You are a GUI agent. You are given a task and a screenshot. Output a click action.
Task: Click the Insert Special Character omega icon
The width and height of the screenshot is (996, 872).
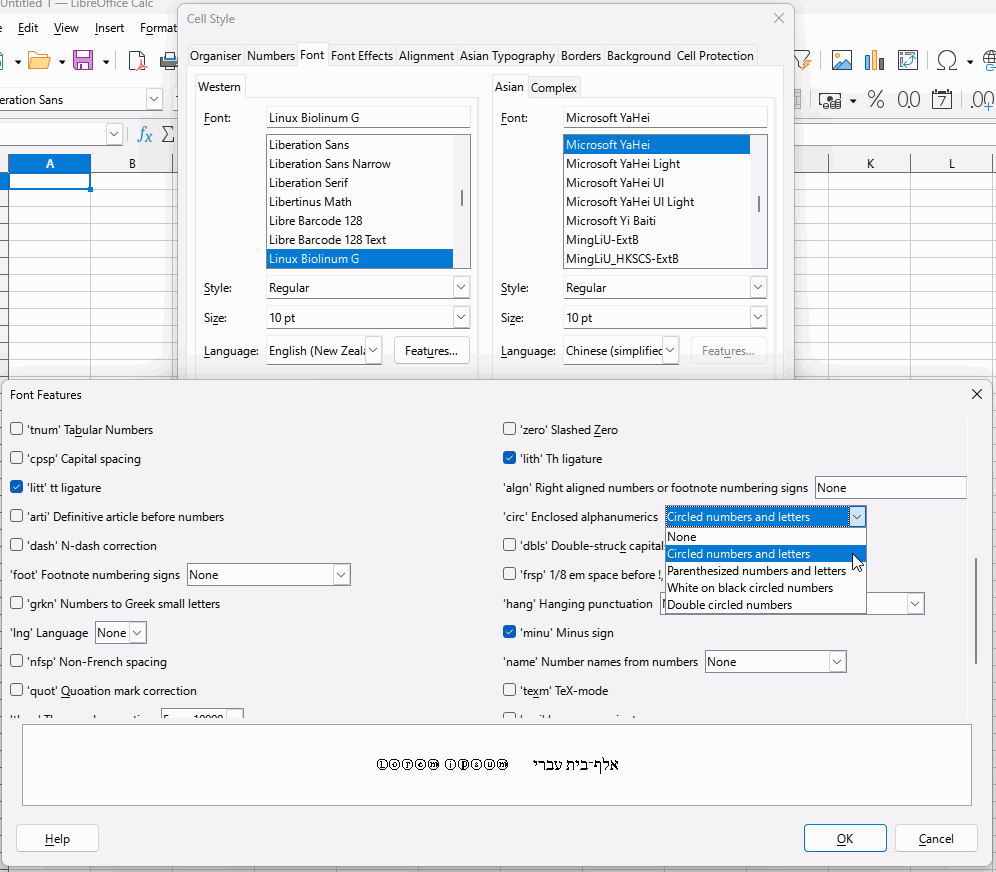coord(945,61)
